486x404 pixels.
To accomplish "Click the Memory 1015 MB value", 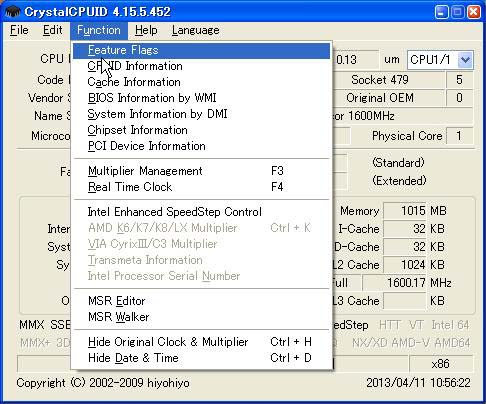I will pyautogui.click(x=405, y=211).
